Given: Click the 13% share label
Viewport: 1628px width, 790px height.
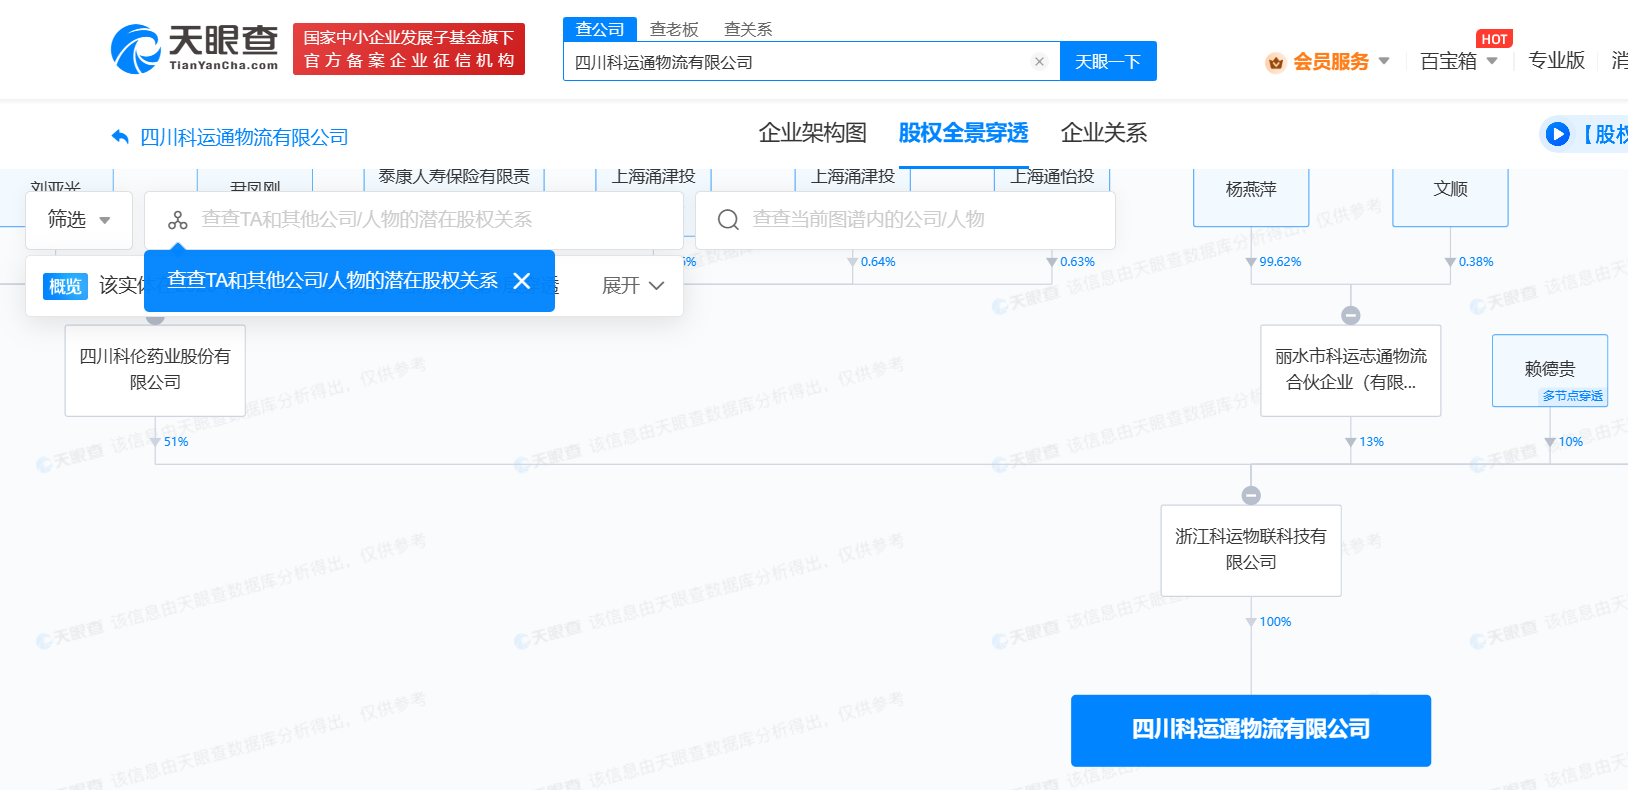Looking at the screenshot, I should 1371,442.
